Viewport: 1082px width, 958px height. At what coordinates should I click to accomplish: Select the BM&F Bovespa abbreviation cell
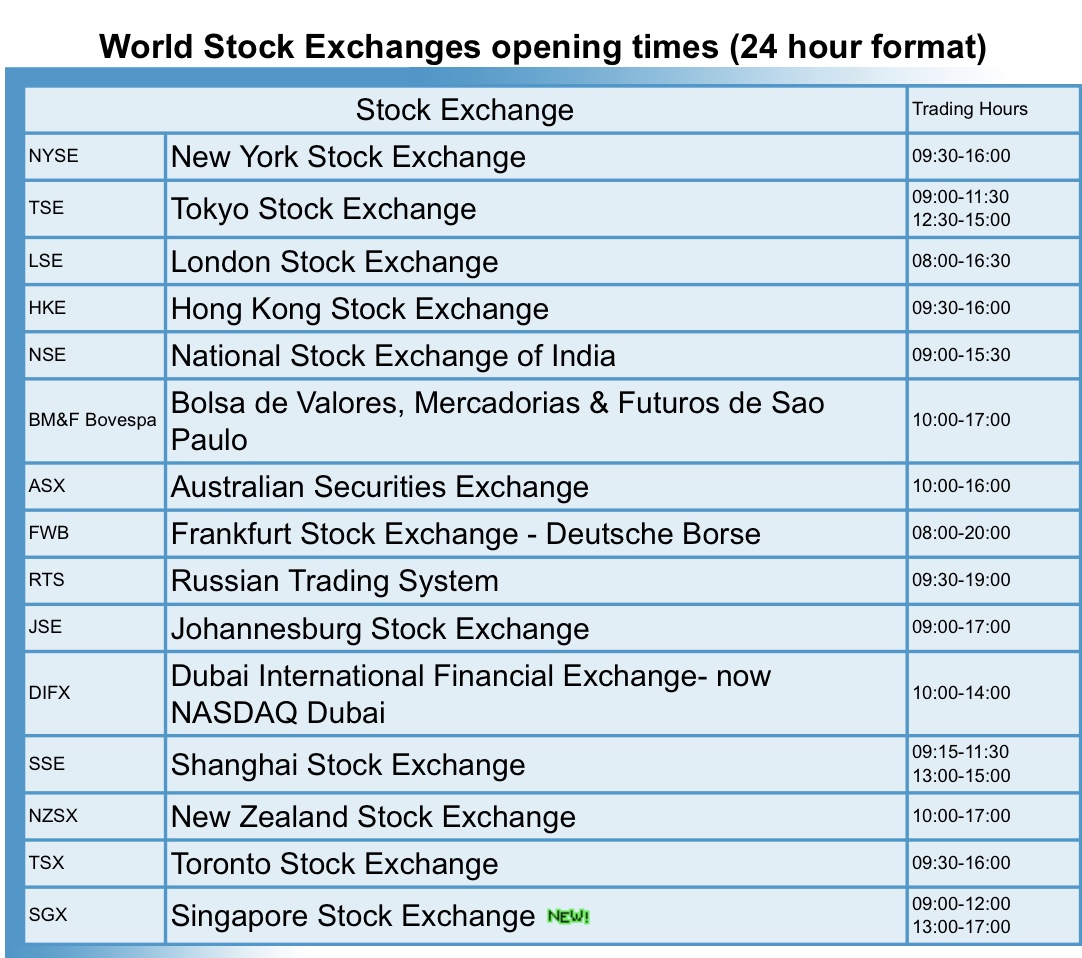pos(95,420)
